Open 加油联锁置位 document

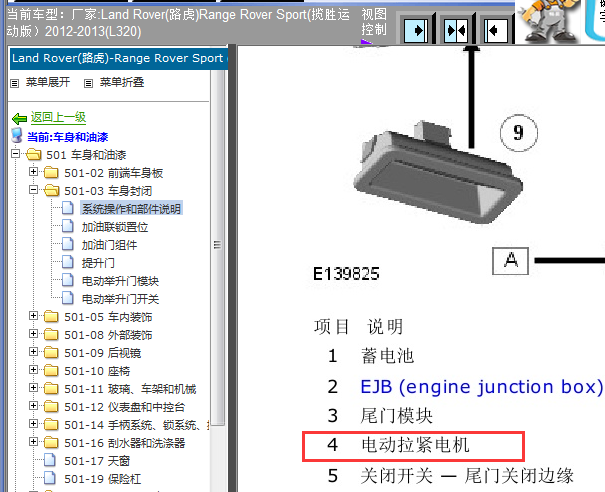coord(115,227)
